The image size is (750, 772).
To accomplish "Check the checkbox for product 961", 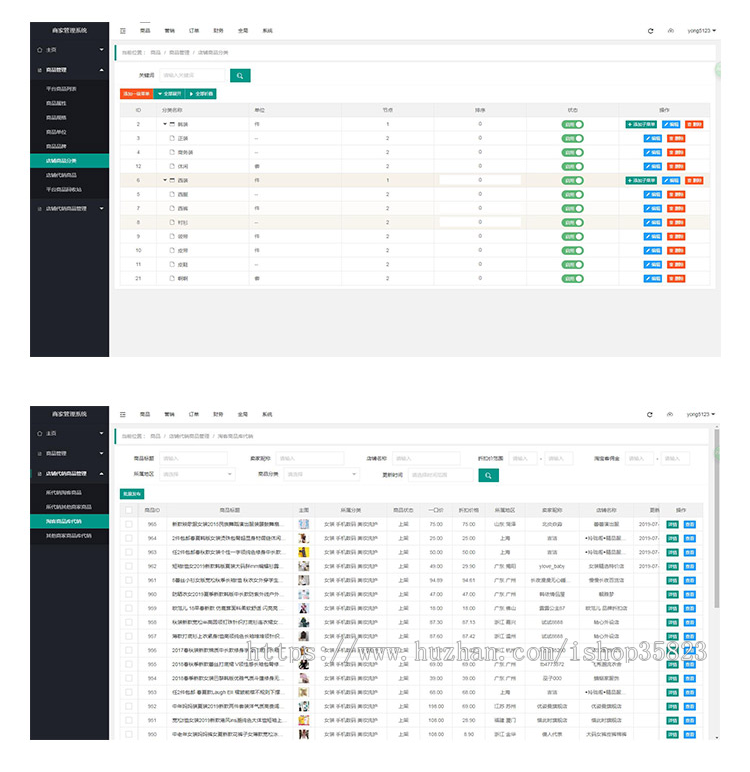I will point(129,580).
